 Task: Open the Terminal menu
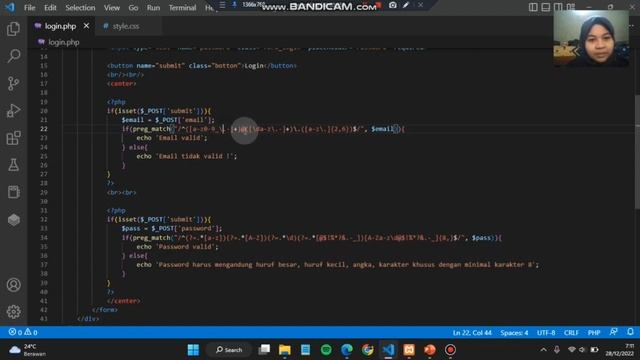click(x=182, y=8)
